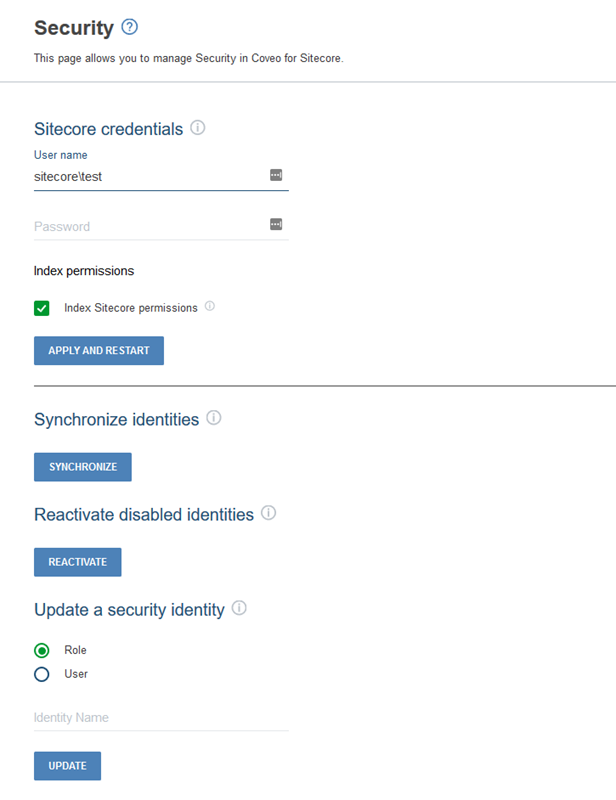Click the APPLY AND RESTART button
The width and height of the screenshot is (616, 800).
point(98,350)
